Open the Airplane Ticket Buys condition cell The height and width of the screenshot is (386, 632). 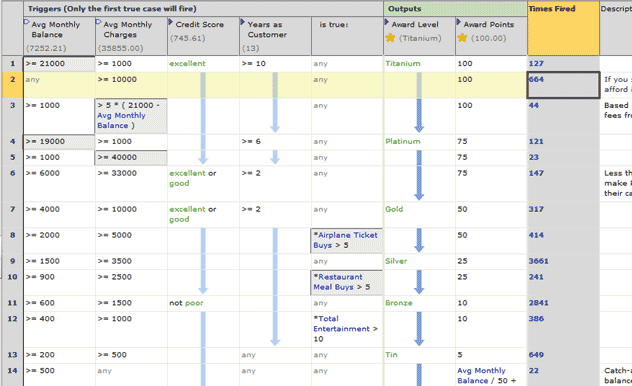tap(347, 241)
